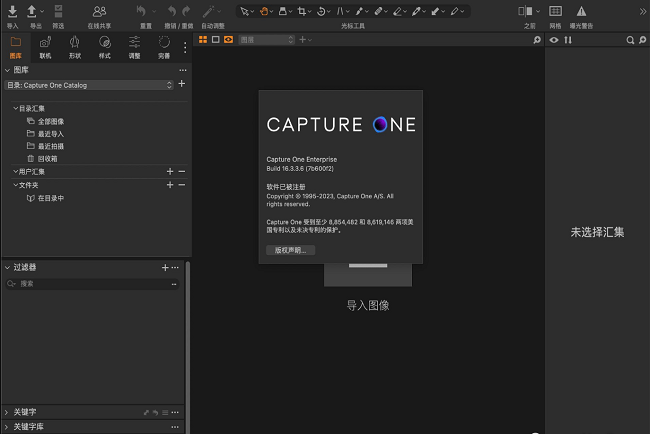The image size is (650, 434).
Task: Select the draw mask brush tool
Action: coord(359,12)
